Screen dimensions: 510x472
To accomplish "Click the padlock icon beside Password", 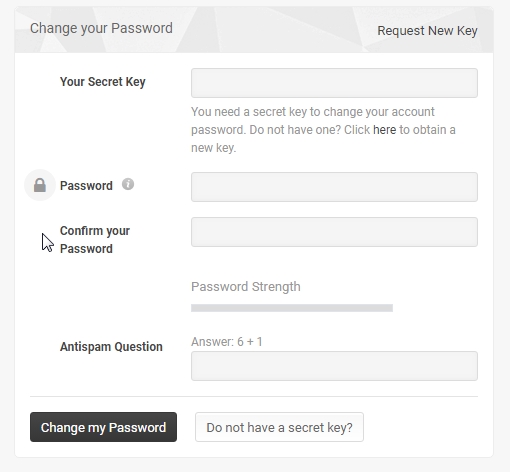I will pos(40,185).
